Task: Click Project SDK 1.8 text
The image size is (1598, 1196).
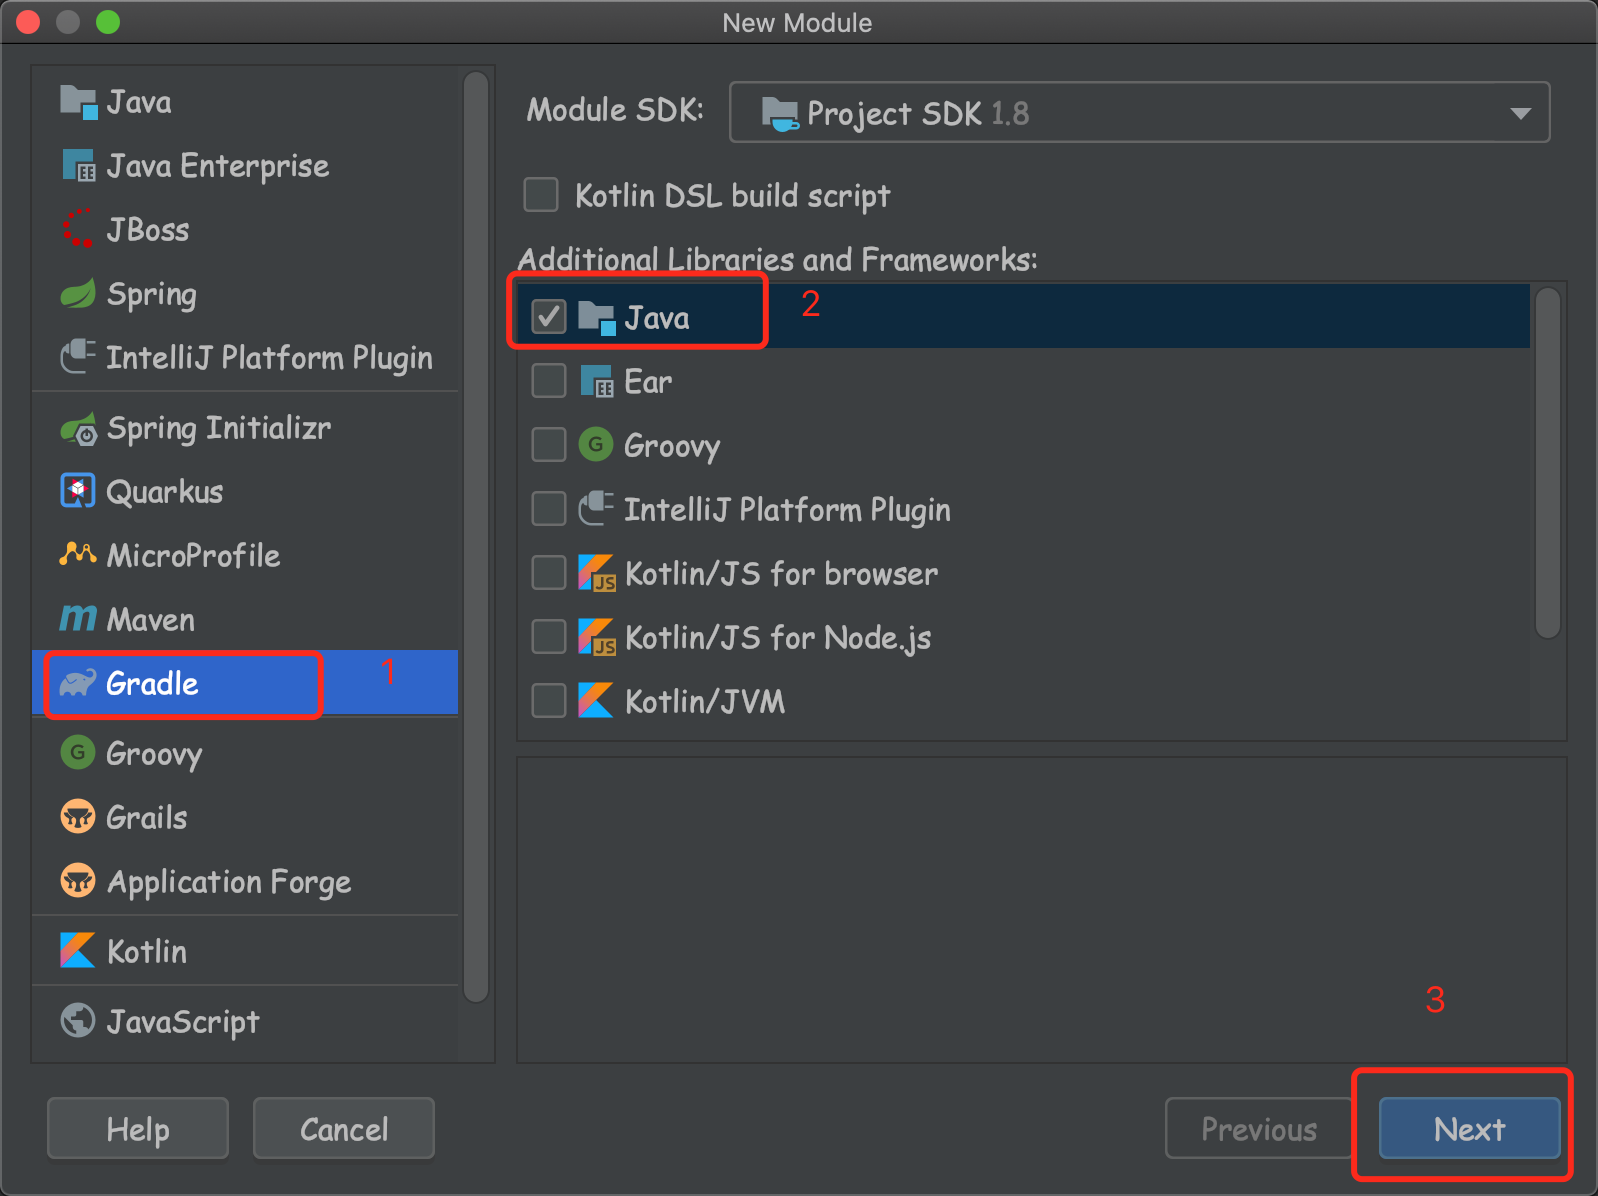Action: coord(918,114)
